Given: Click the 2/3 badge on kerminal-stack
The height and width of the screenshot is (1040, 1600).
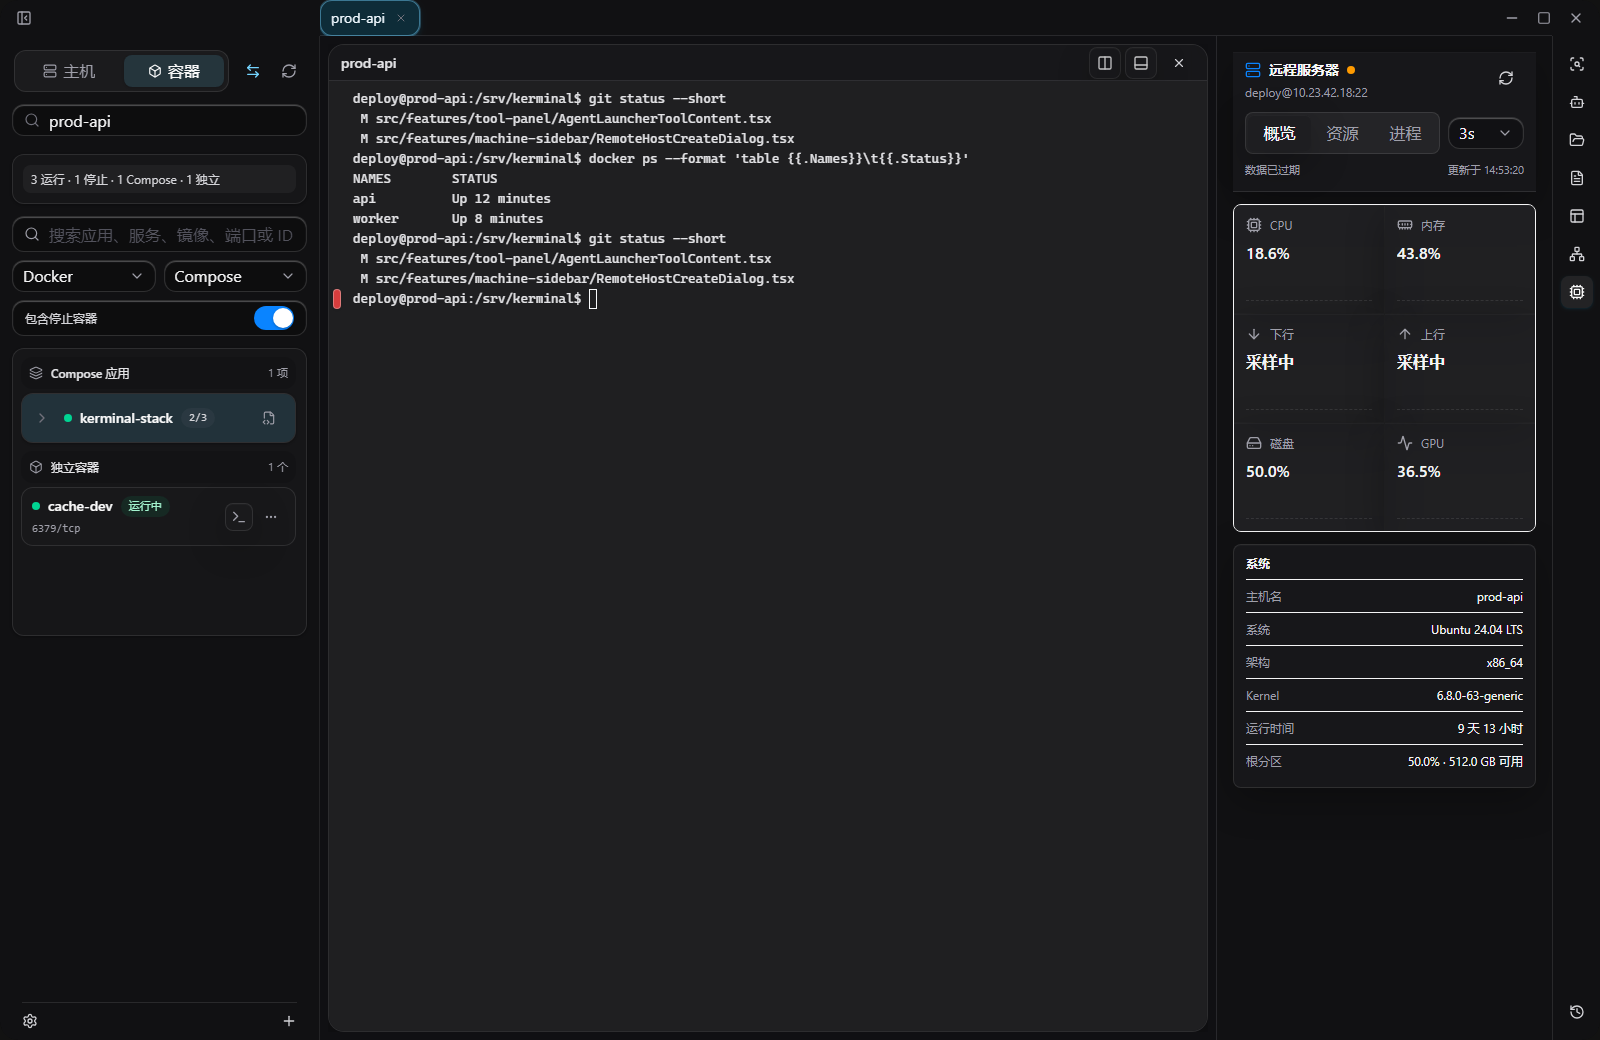Looking at the screenshot, I should [198, 418].
